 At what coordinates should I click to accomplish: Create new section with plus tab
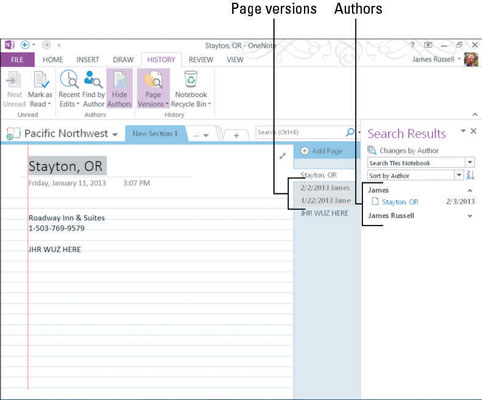(x=236, y=135)
